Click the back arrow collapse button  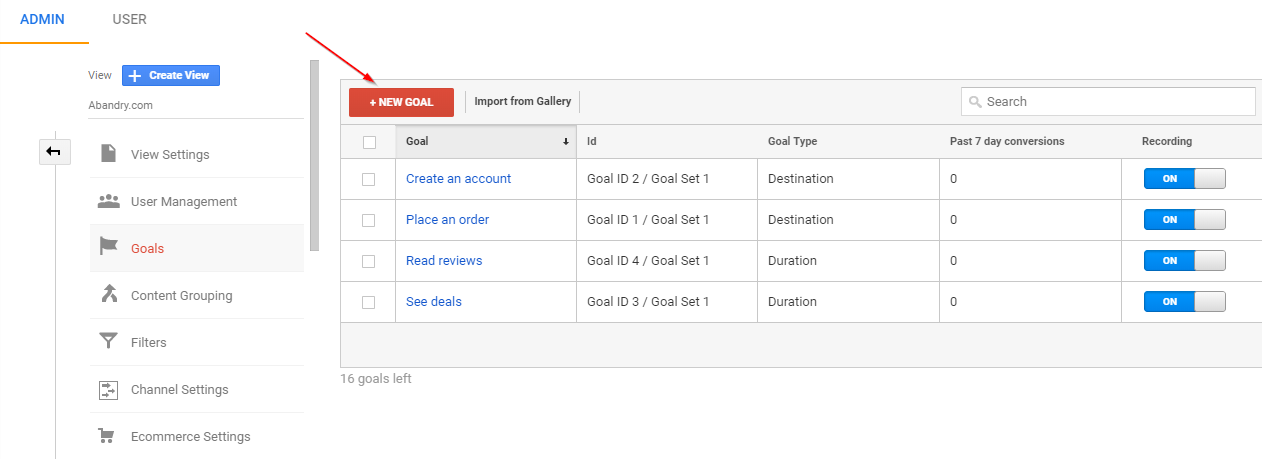click(x=53, y=151)
